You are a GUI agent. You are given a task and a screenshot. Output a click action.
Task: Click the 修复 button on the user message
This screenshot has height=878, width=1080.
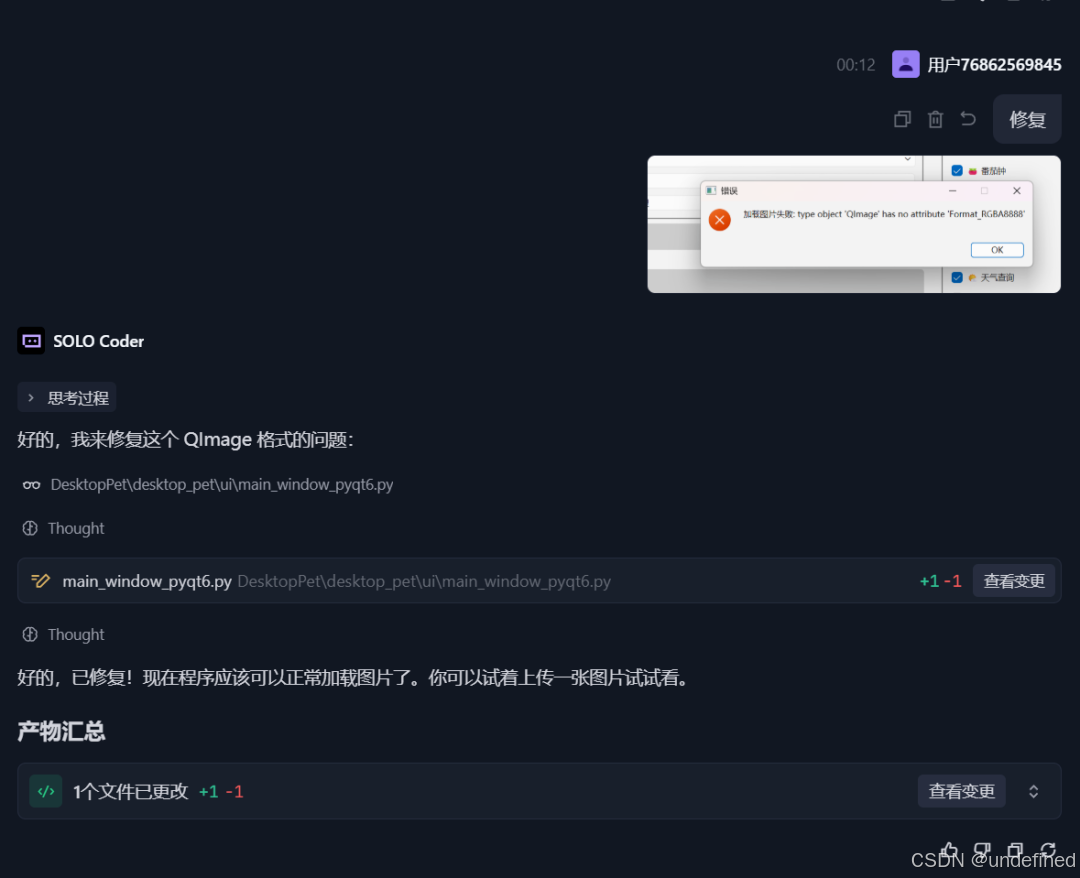[x=1027, y=118]
